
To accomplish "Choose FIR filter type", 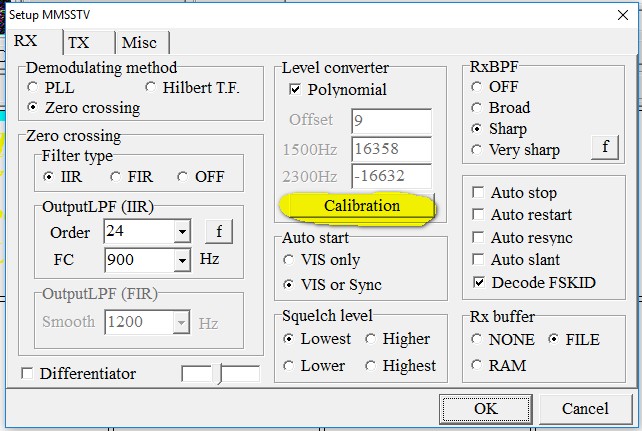I will (115, 177).
